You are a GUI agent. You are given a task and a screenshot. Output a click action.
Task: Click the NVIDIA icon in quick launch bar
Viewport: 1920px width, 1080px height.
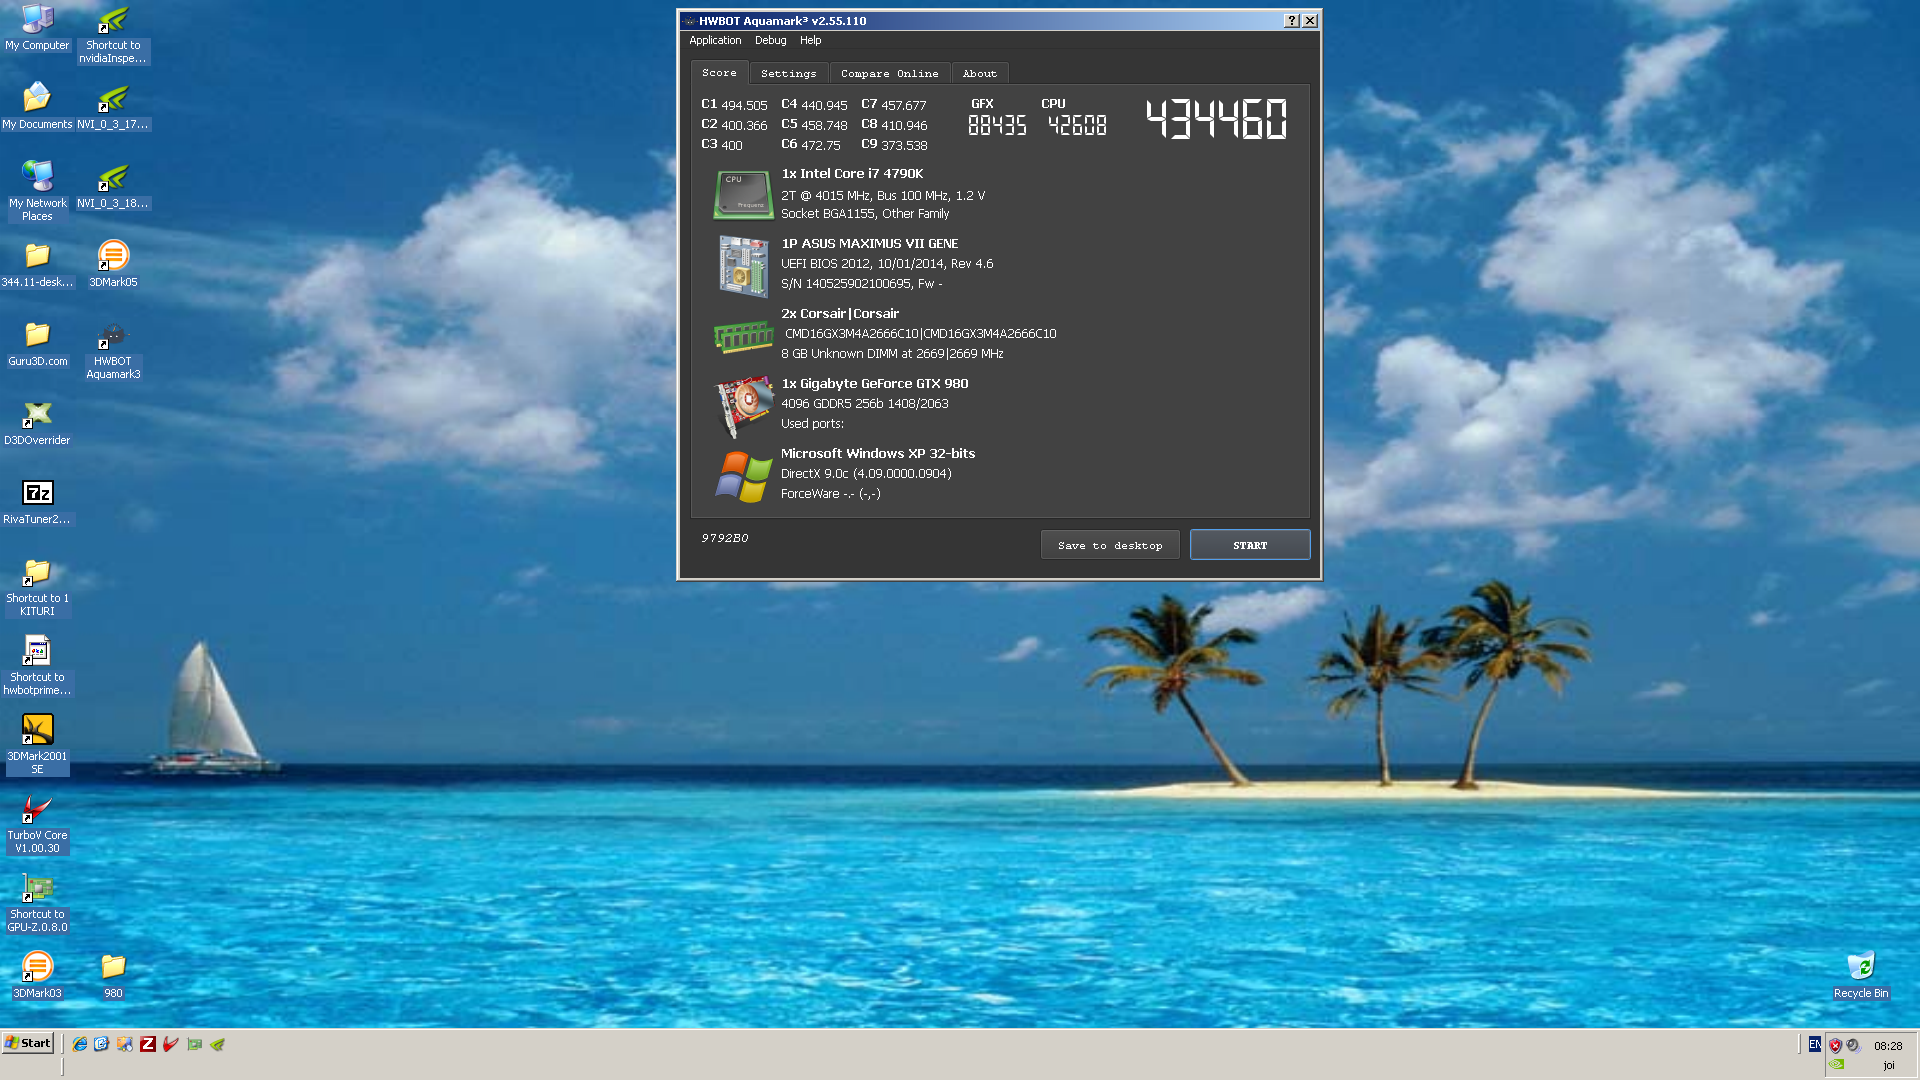click(x=217, y=1044)
